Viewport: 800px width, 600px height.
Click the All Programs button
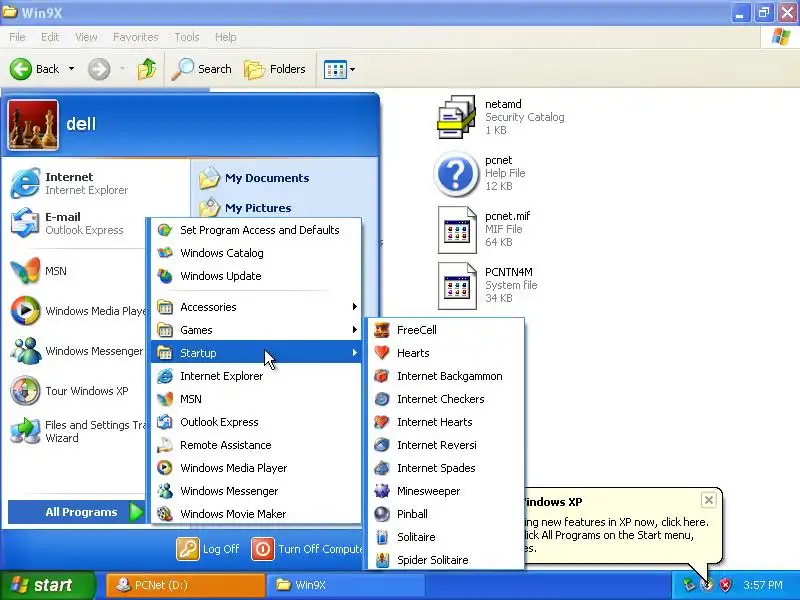pos(77,512)
